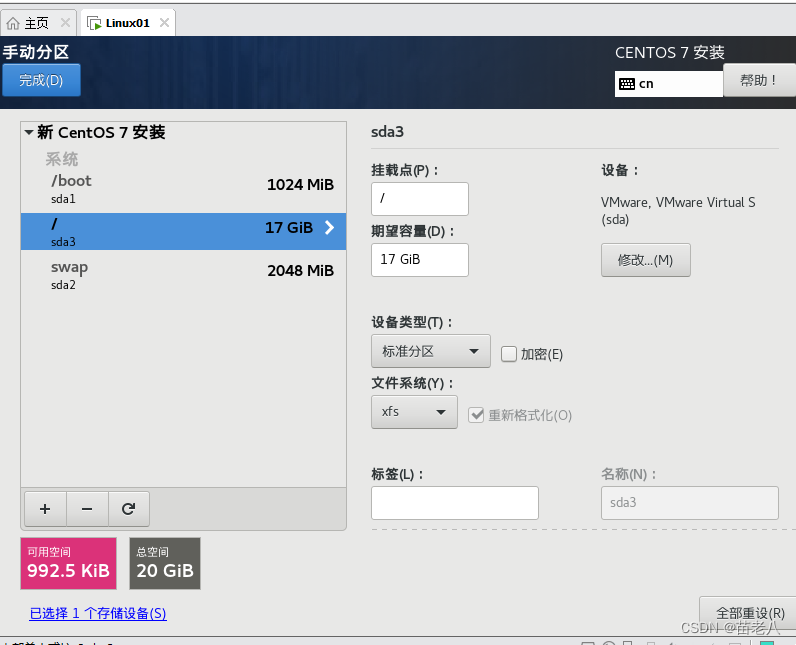Click the add mount point plus button

45,508
